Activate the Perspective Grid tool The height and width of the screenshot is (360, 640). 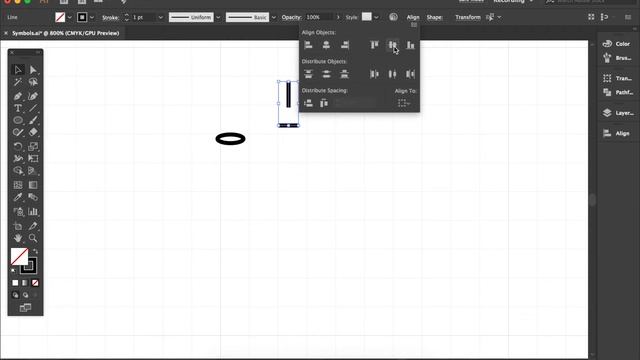click(33, 171)
